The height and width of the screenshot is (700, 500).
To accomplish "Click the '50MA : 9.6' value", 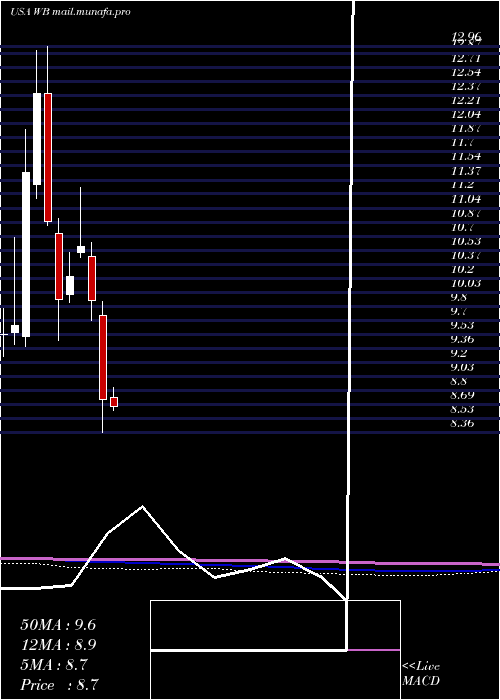I will pyautogui.click(x=58, y=625).
